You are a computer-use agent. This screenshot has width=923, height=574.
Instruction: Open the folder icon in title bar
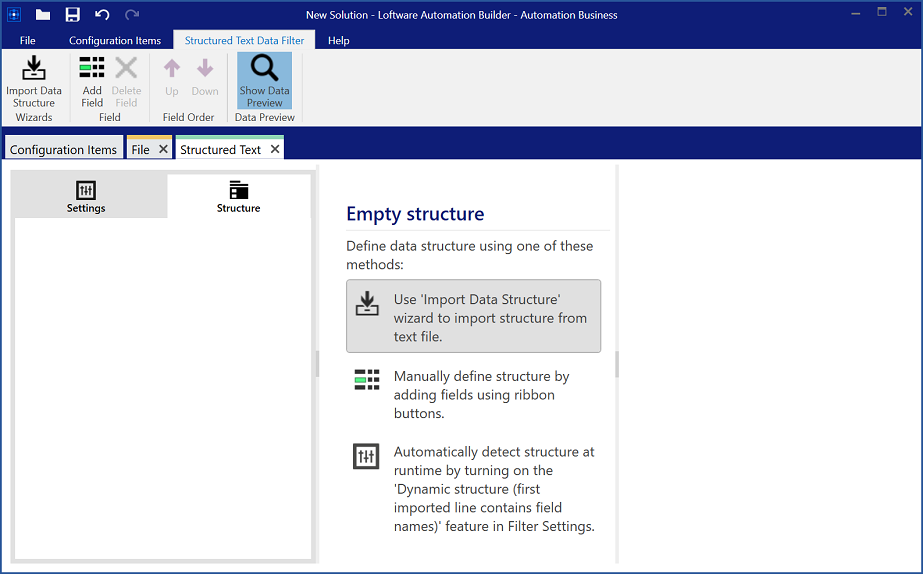click(43, 15)
